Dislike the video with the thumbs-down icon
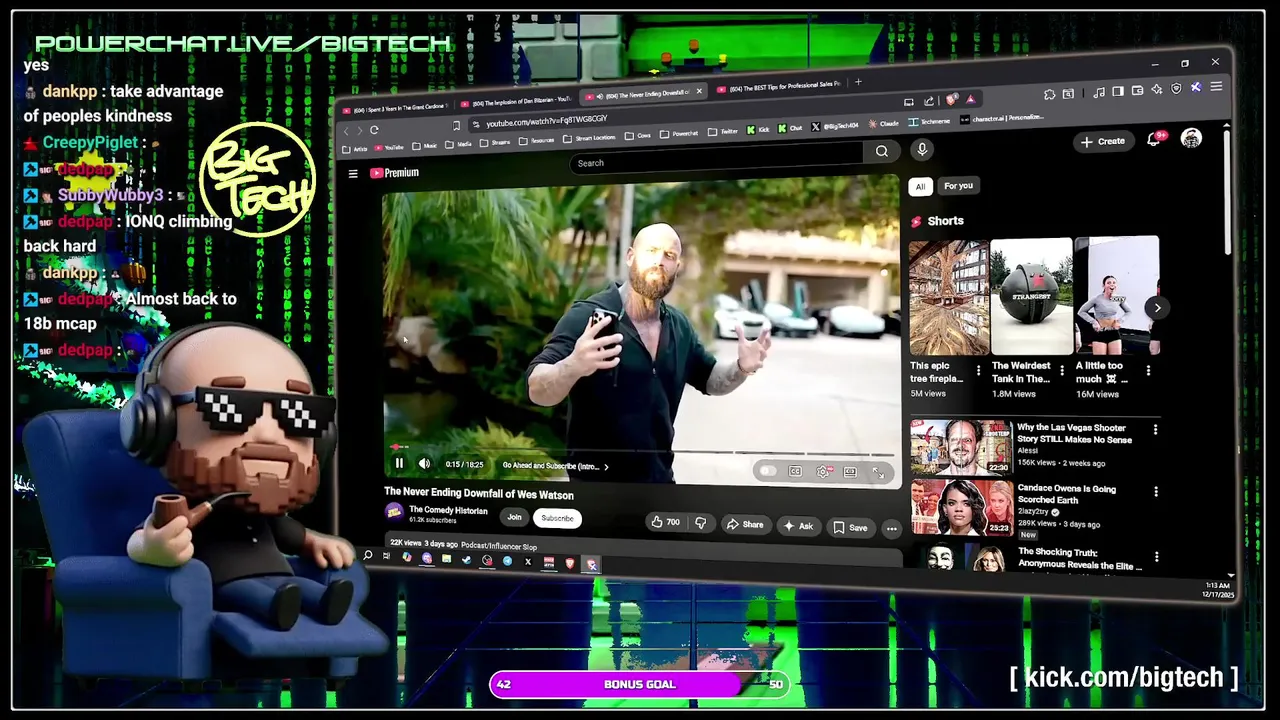This screenshot has width=1280, height=720. pyautogui.click(x=701, y=523)
